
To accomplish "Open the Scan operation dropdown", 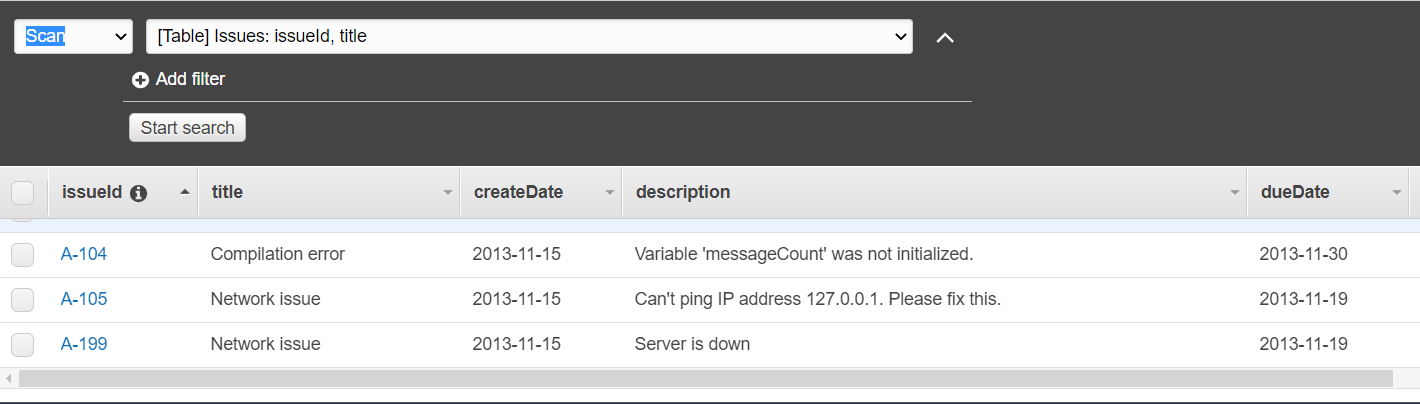I will [74, 37].
